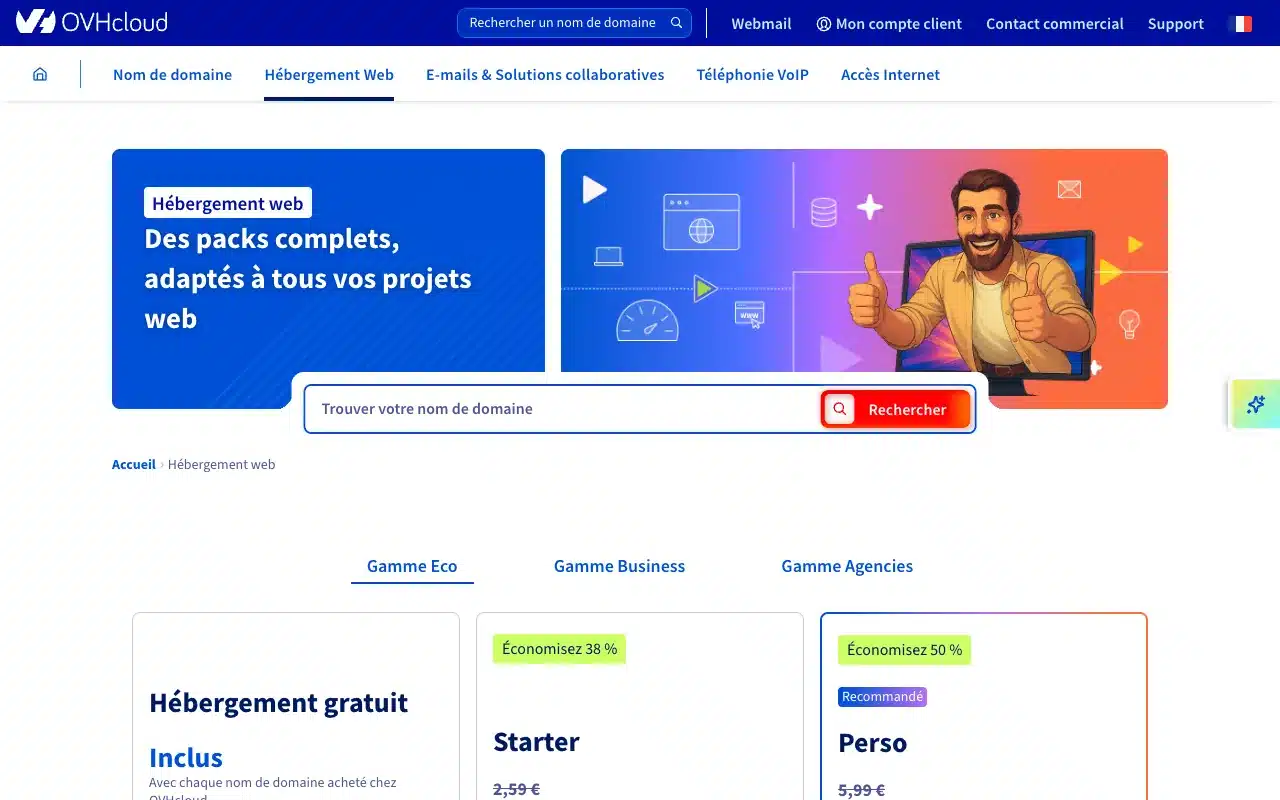Click the Starter plan title

pyautogui.click(x=536, y=742)
